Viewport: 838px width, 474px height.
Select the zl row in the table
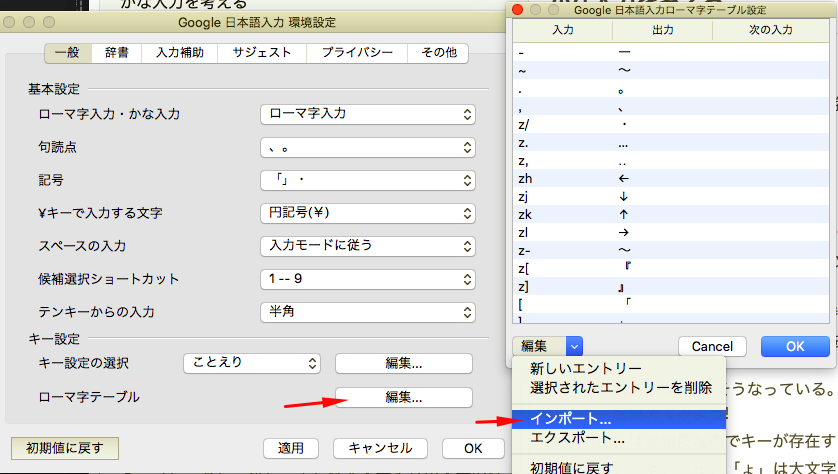pyautogui.click(x=671, y=232)
